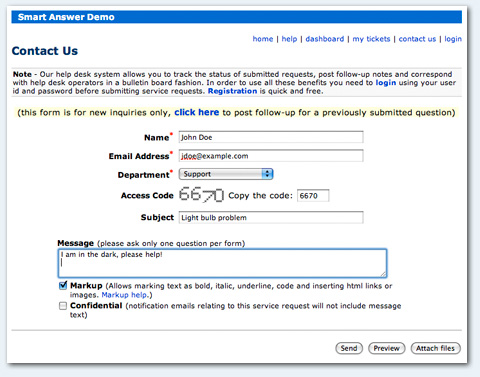Viewport: 480px width, 377px height.
Task: Grab the message textarea resize handle
Action: tap(383, 274)
